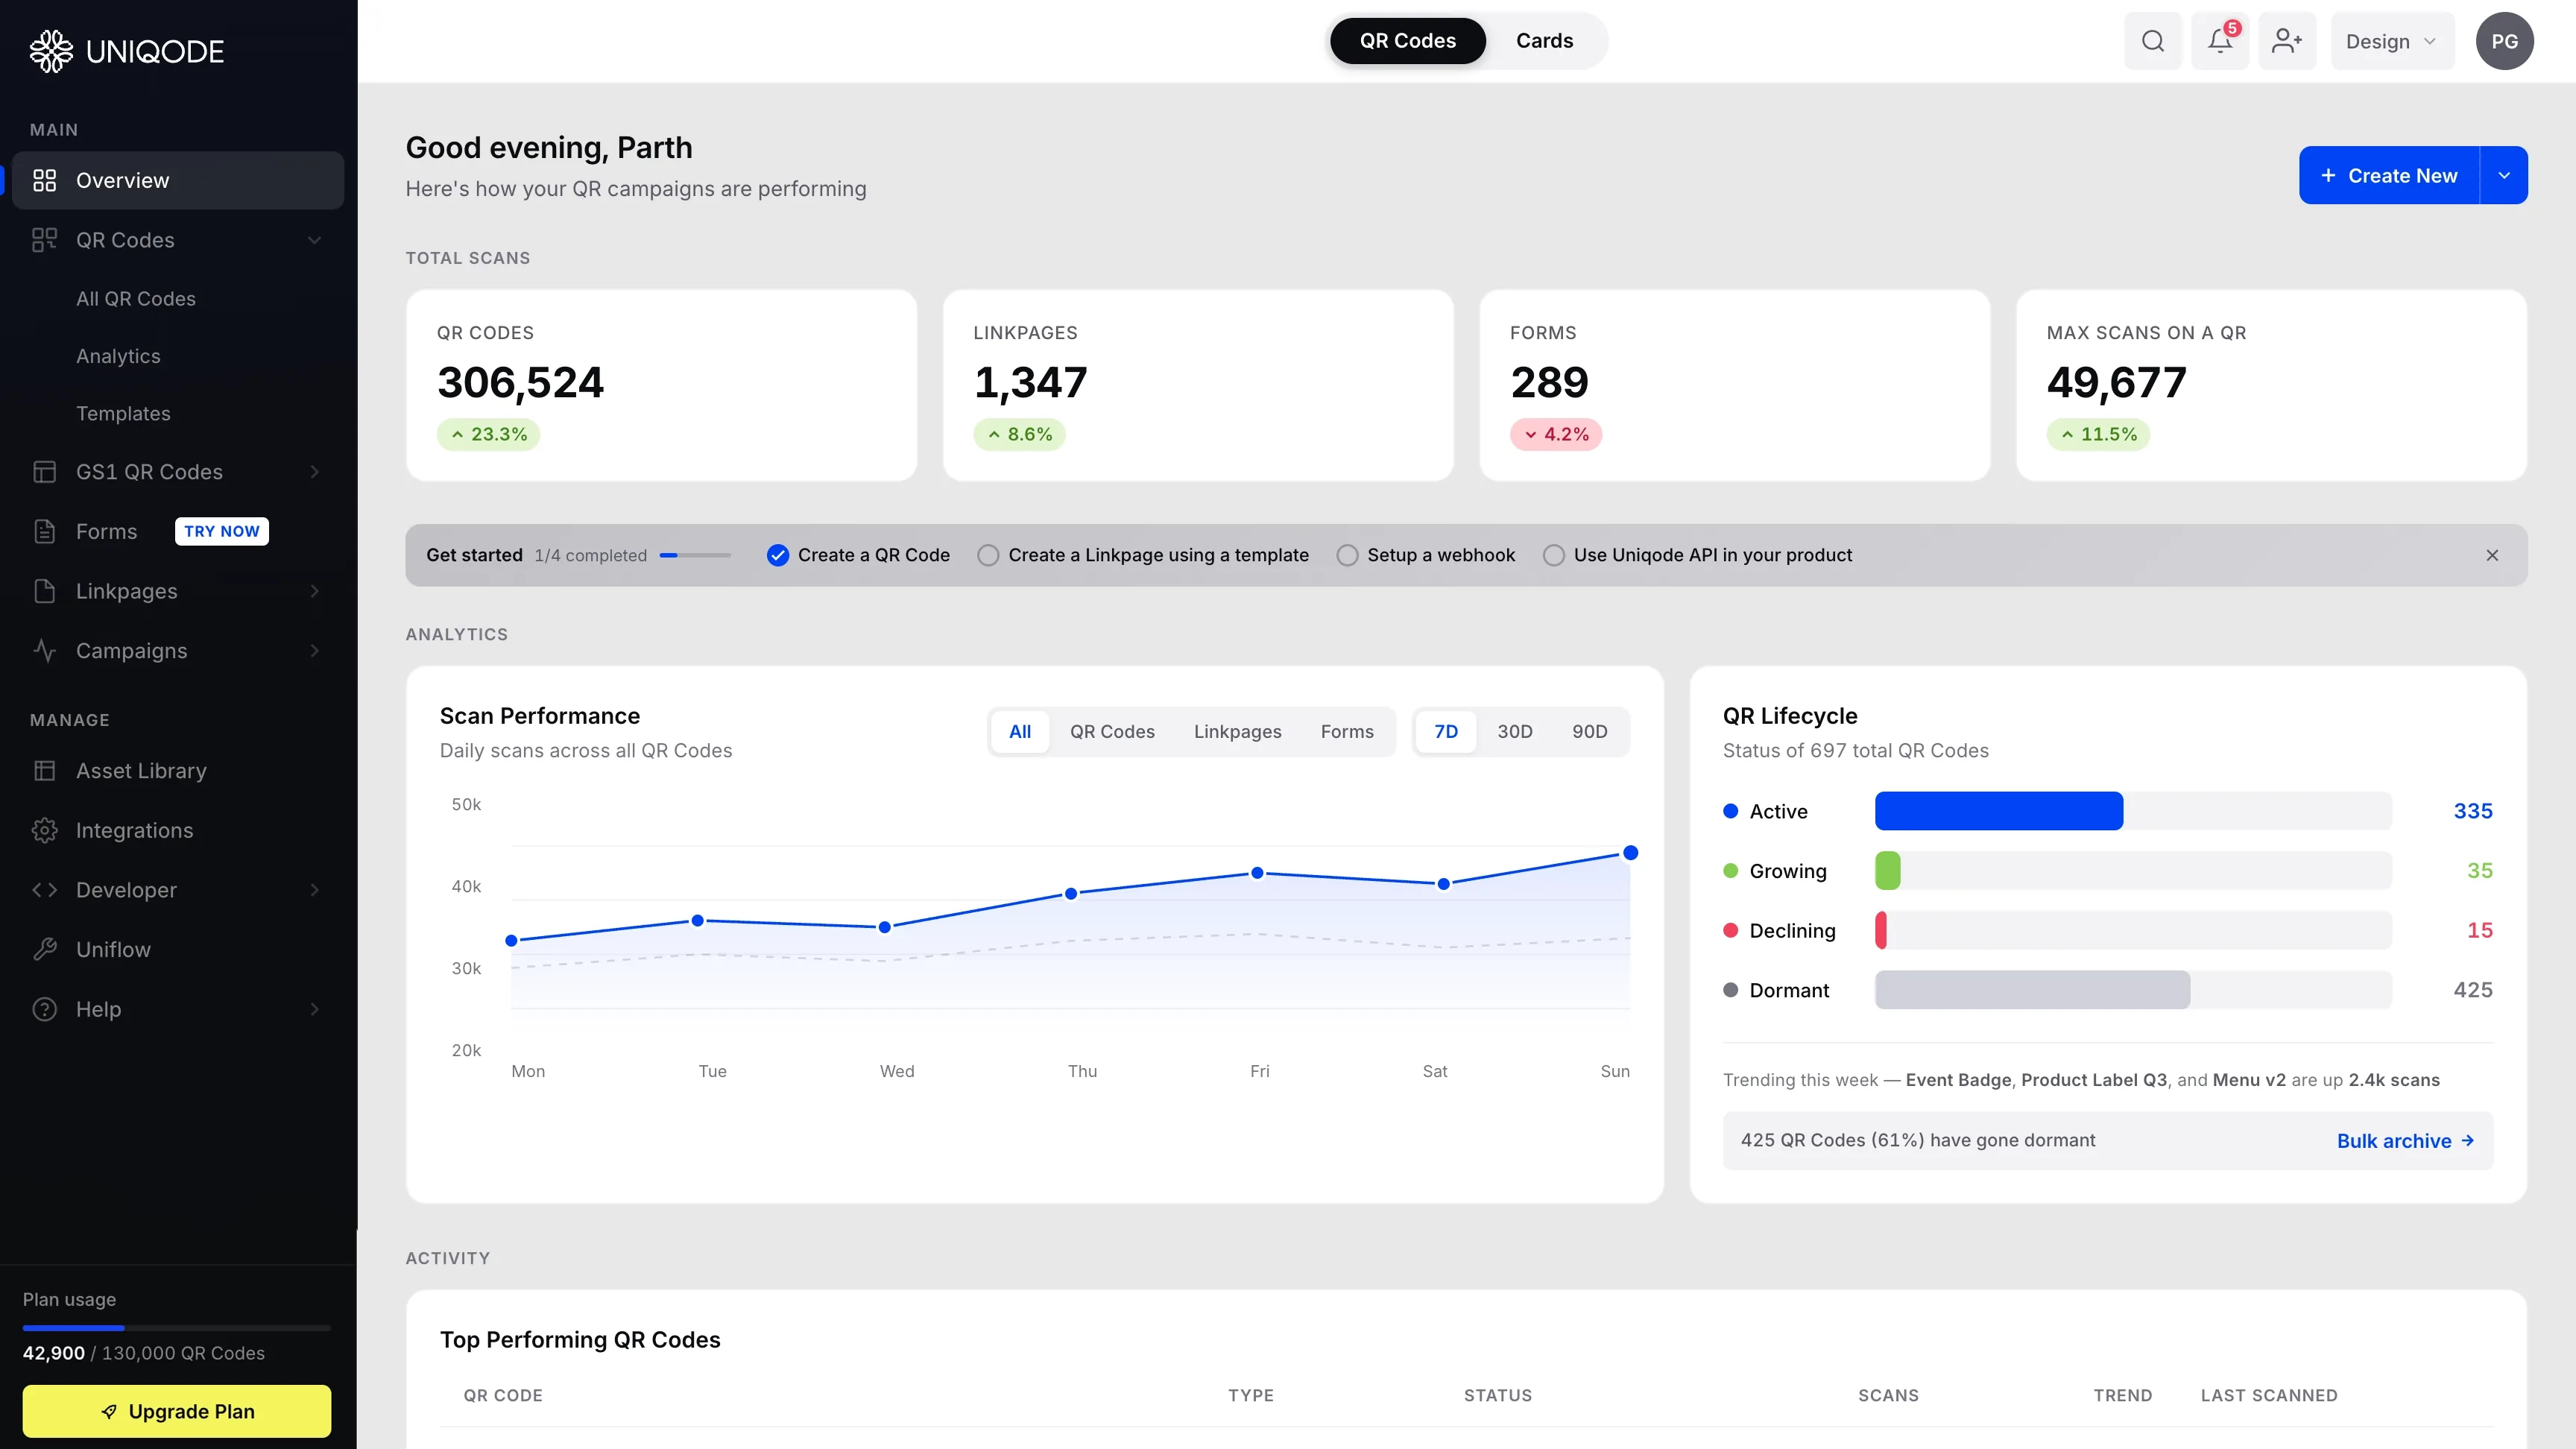Click the Integrations gear icon

44,830
